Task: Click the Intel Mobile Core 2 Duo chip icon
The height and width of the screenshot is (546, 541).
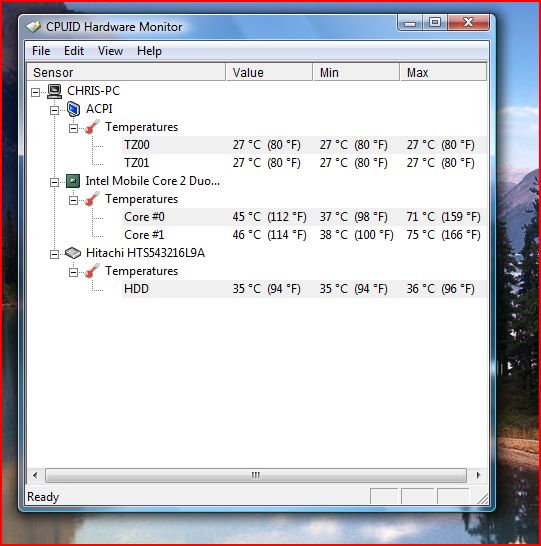Action: point(73,181)
